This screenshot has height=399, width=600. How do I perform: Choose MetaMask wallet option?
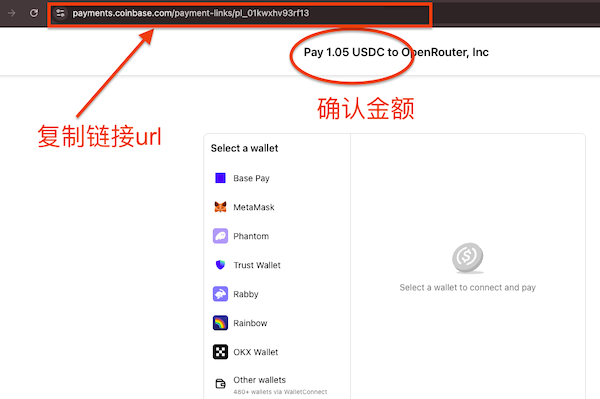click(x=254, y=207)
